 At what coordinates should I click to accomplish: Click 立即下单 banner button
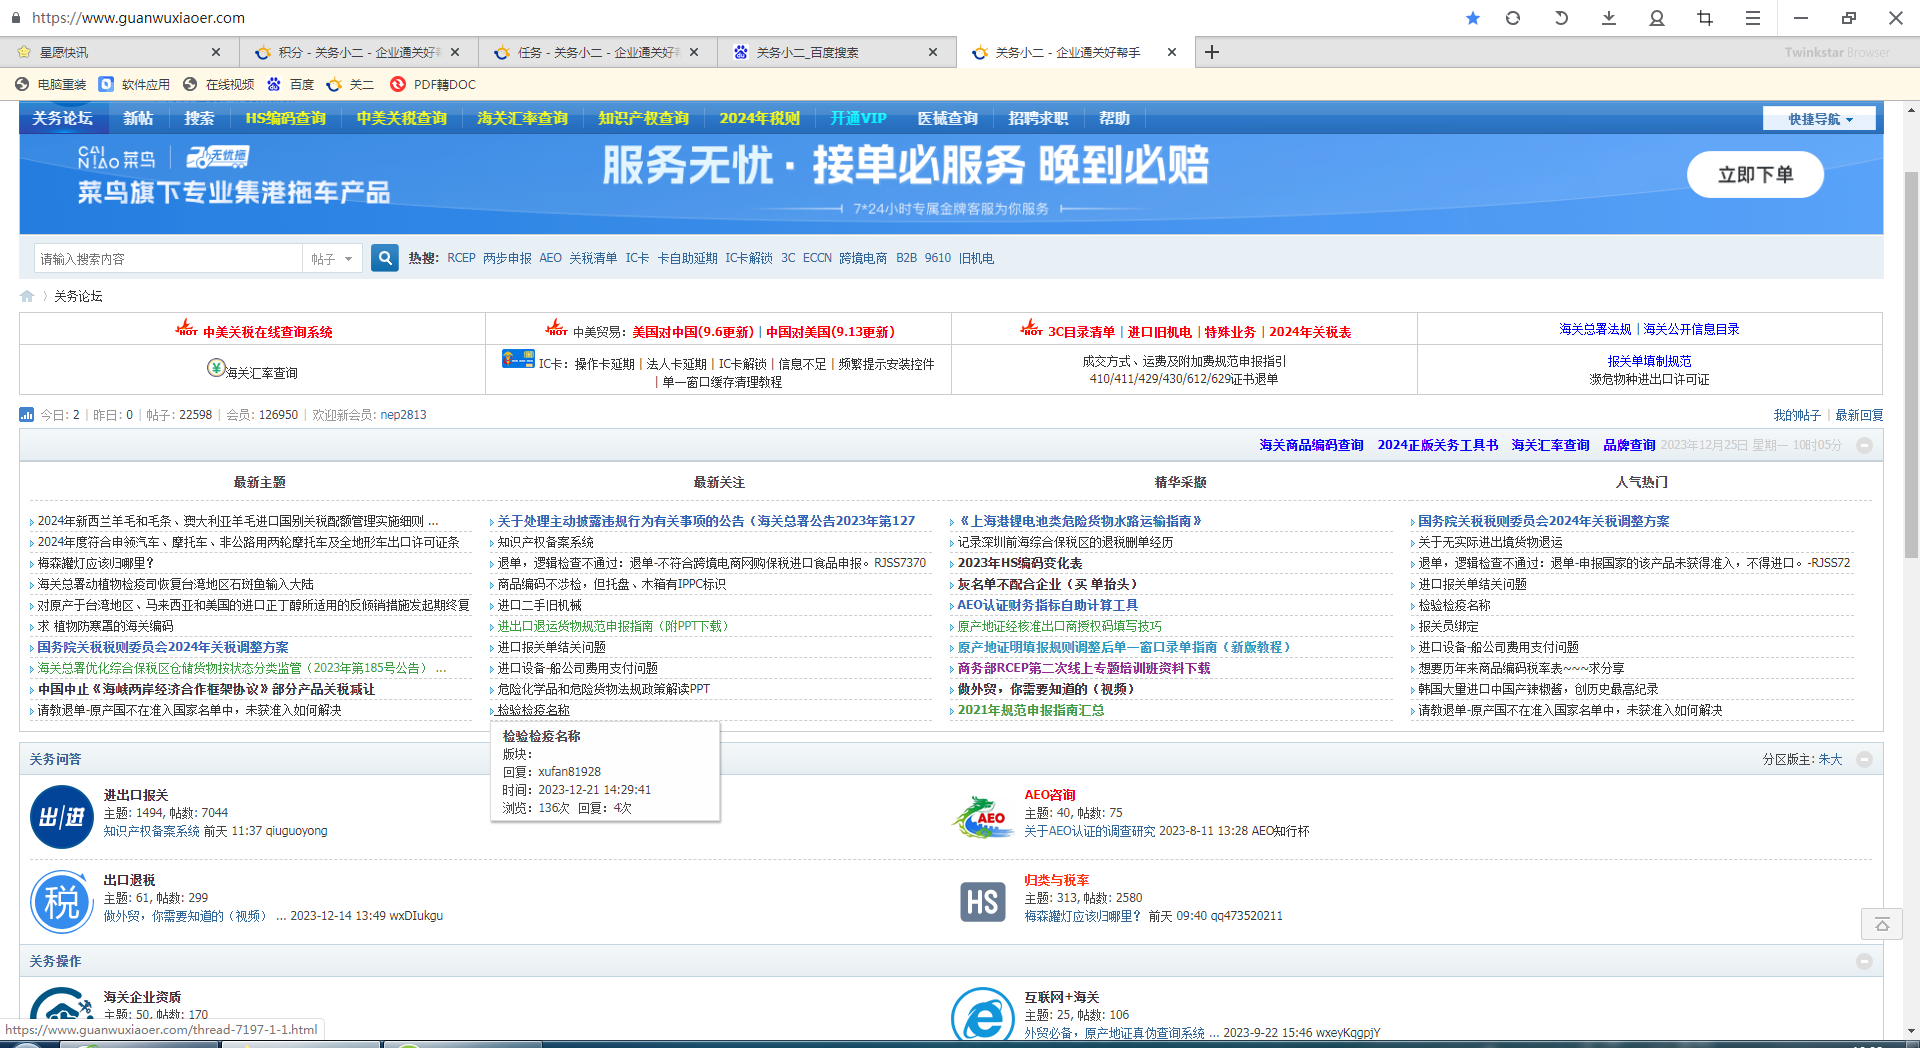click(1755, 175)
